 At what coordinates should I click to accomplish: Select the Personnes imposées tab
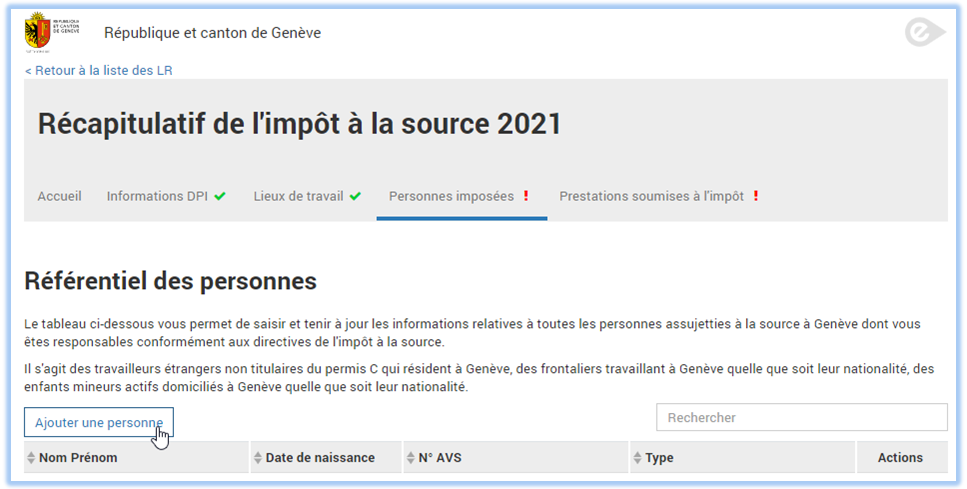[451, 196]
